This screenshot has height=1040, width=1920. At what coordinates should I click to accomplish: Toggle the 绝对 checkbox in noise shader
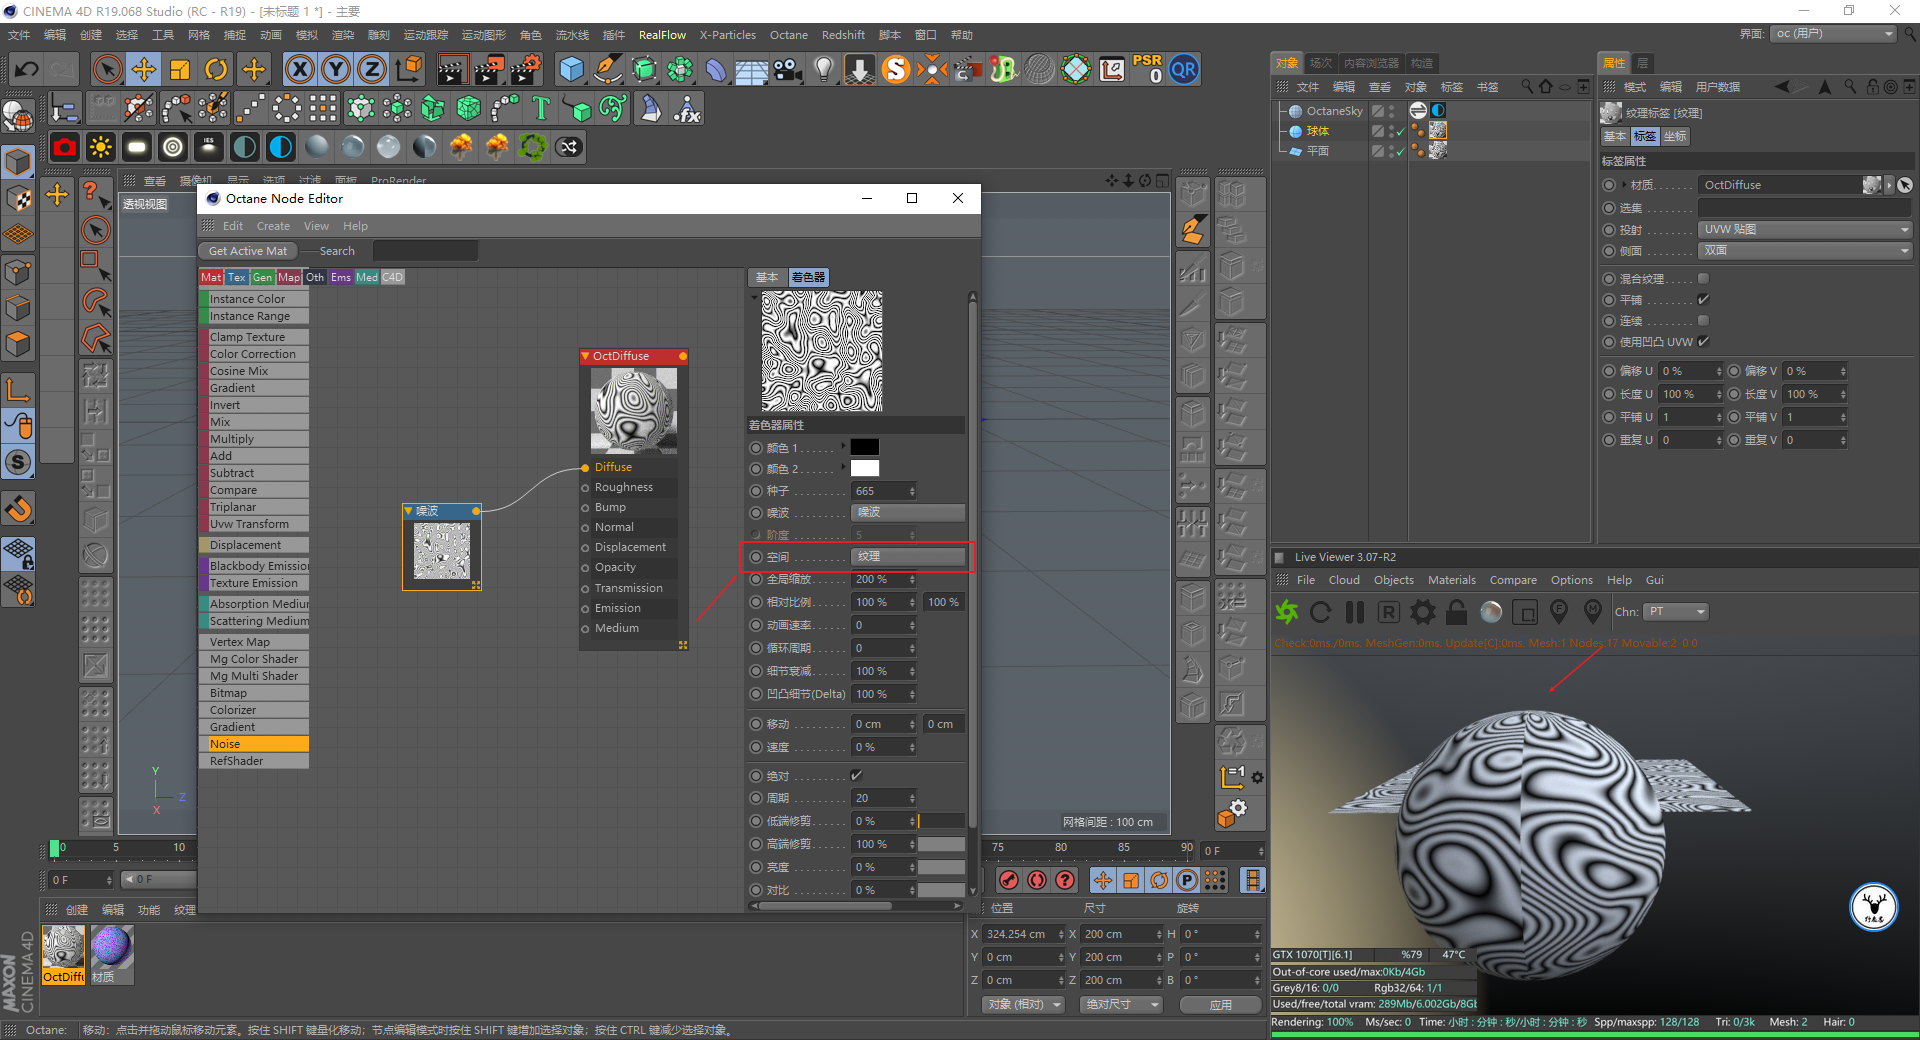[x=856, y=776]
